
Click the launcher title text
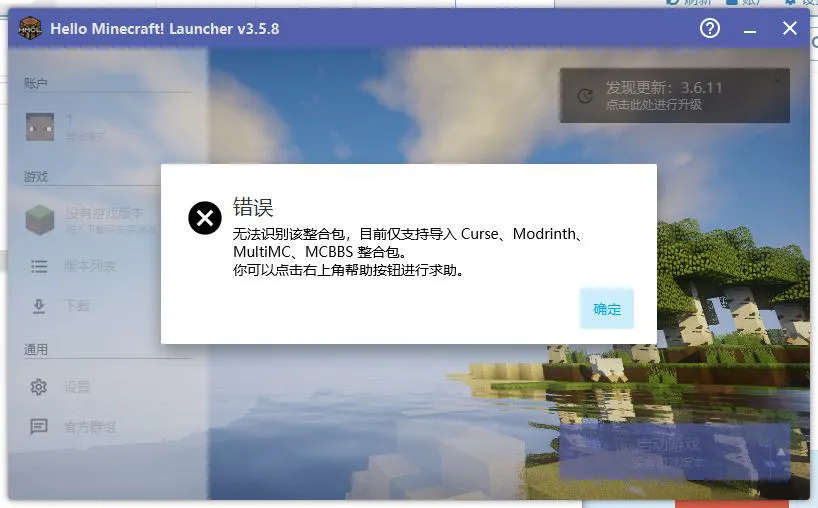point(165,29)
